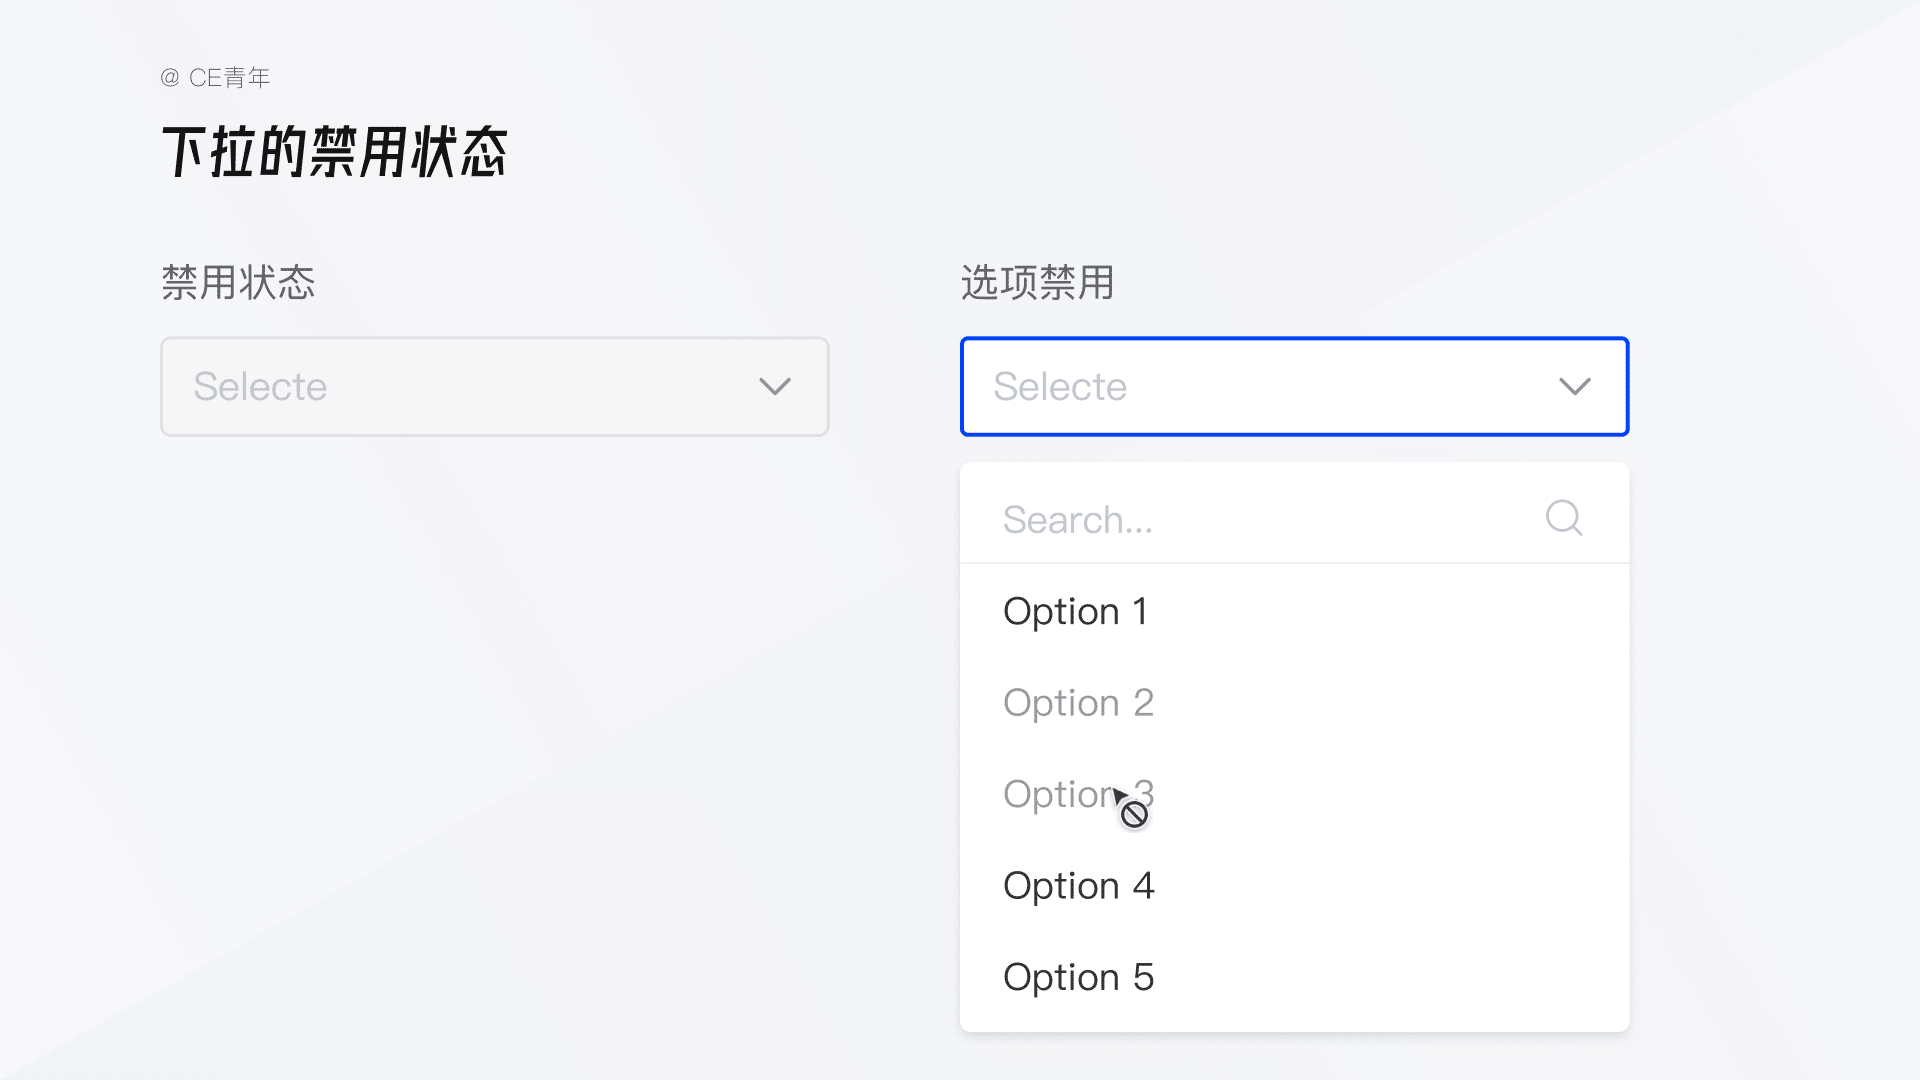Click the digit 5 in Option 5
The width and height of the screenshot is (1920, 1080).
1143,977
